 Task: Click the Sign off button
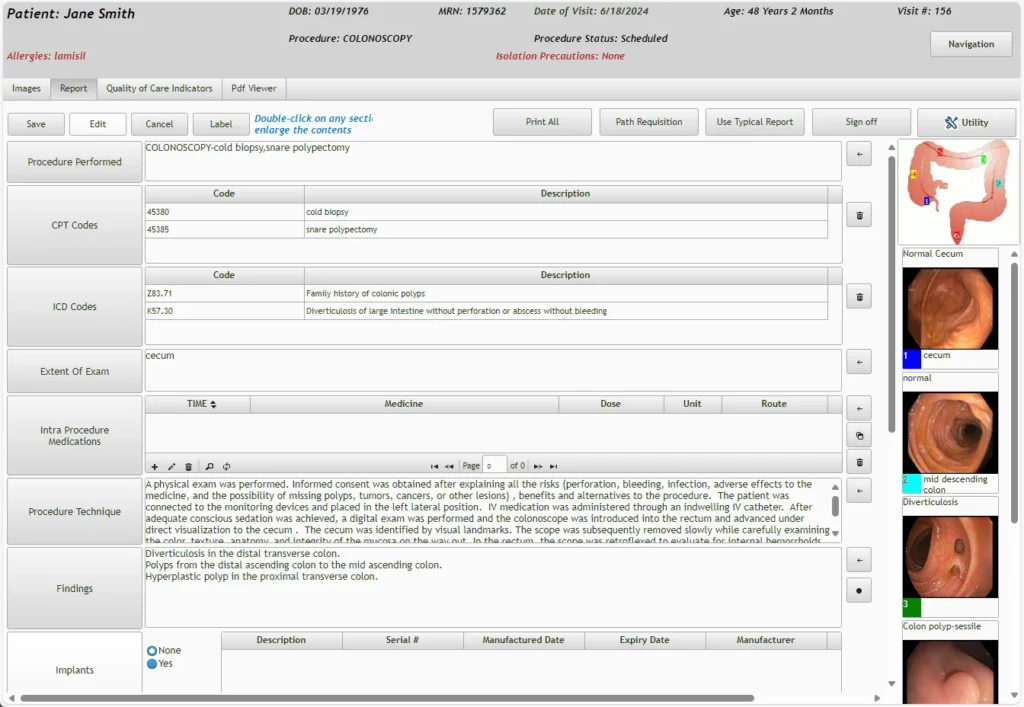[x=861, y=121]
